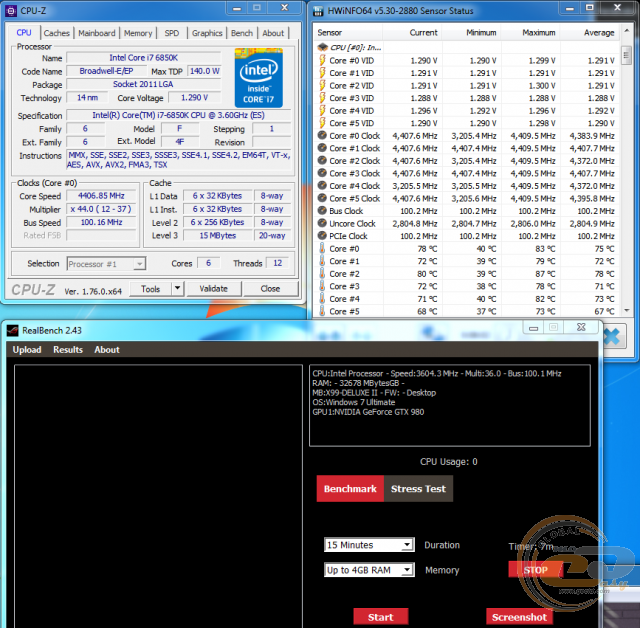Click the Current column header
The image size is (640, 628).
pyautogui.click(x=413, y=33)
